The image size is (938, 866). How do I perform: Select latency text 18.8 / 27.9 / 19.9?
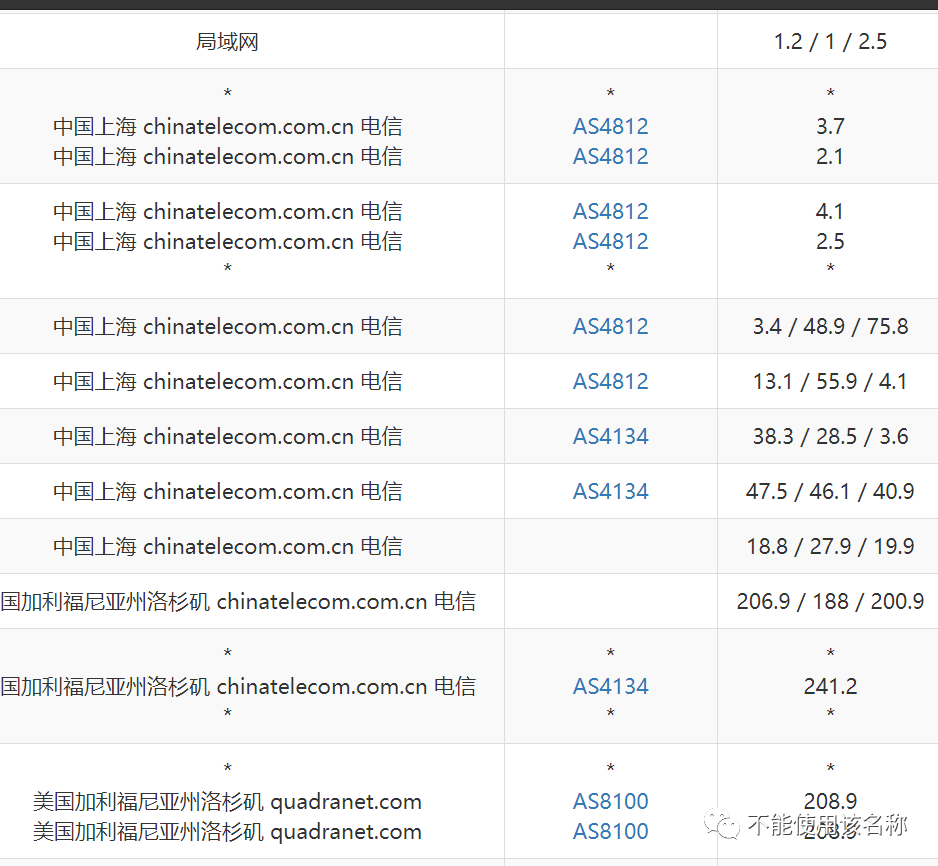830,546
